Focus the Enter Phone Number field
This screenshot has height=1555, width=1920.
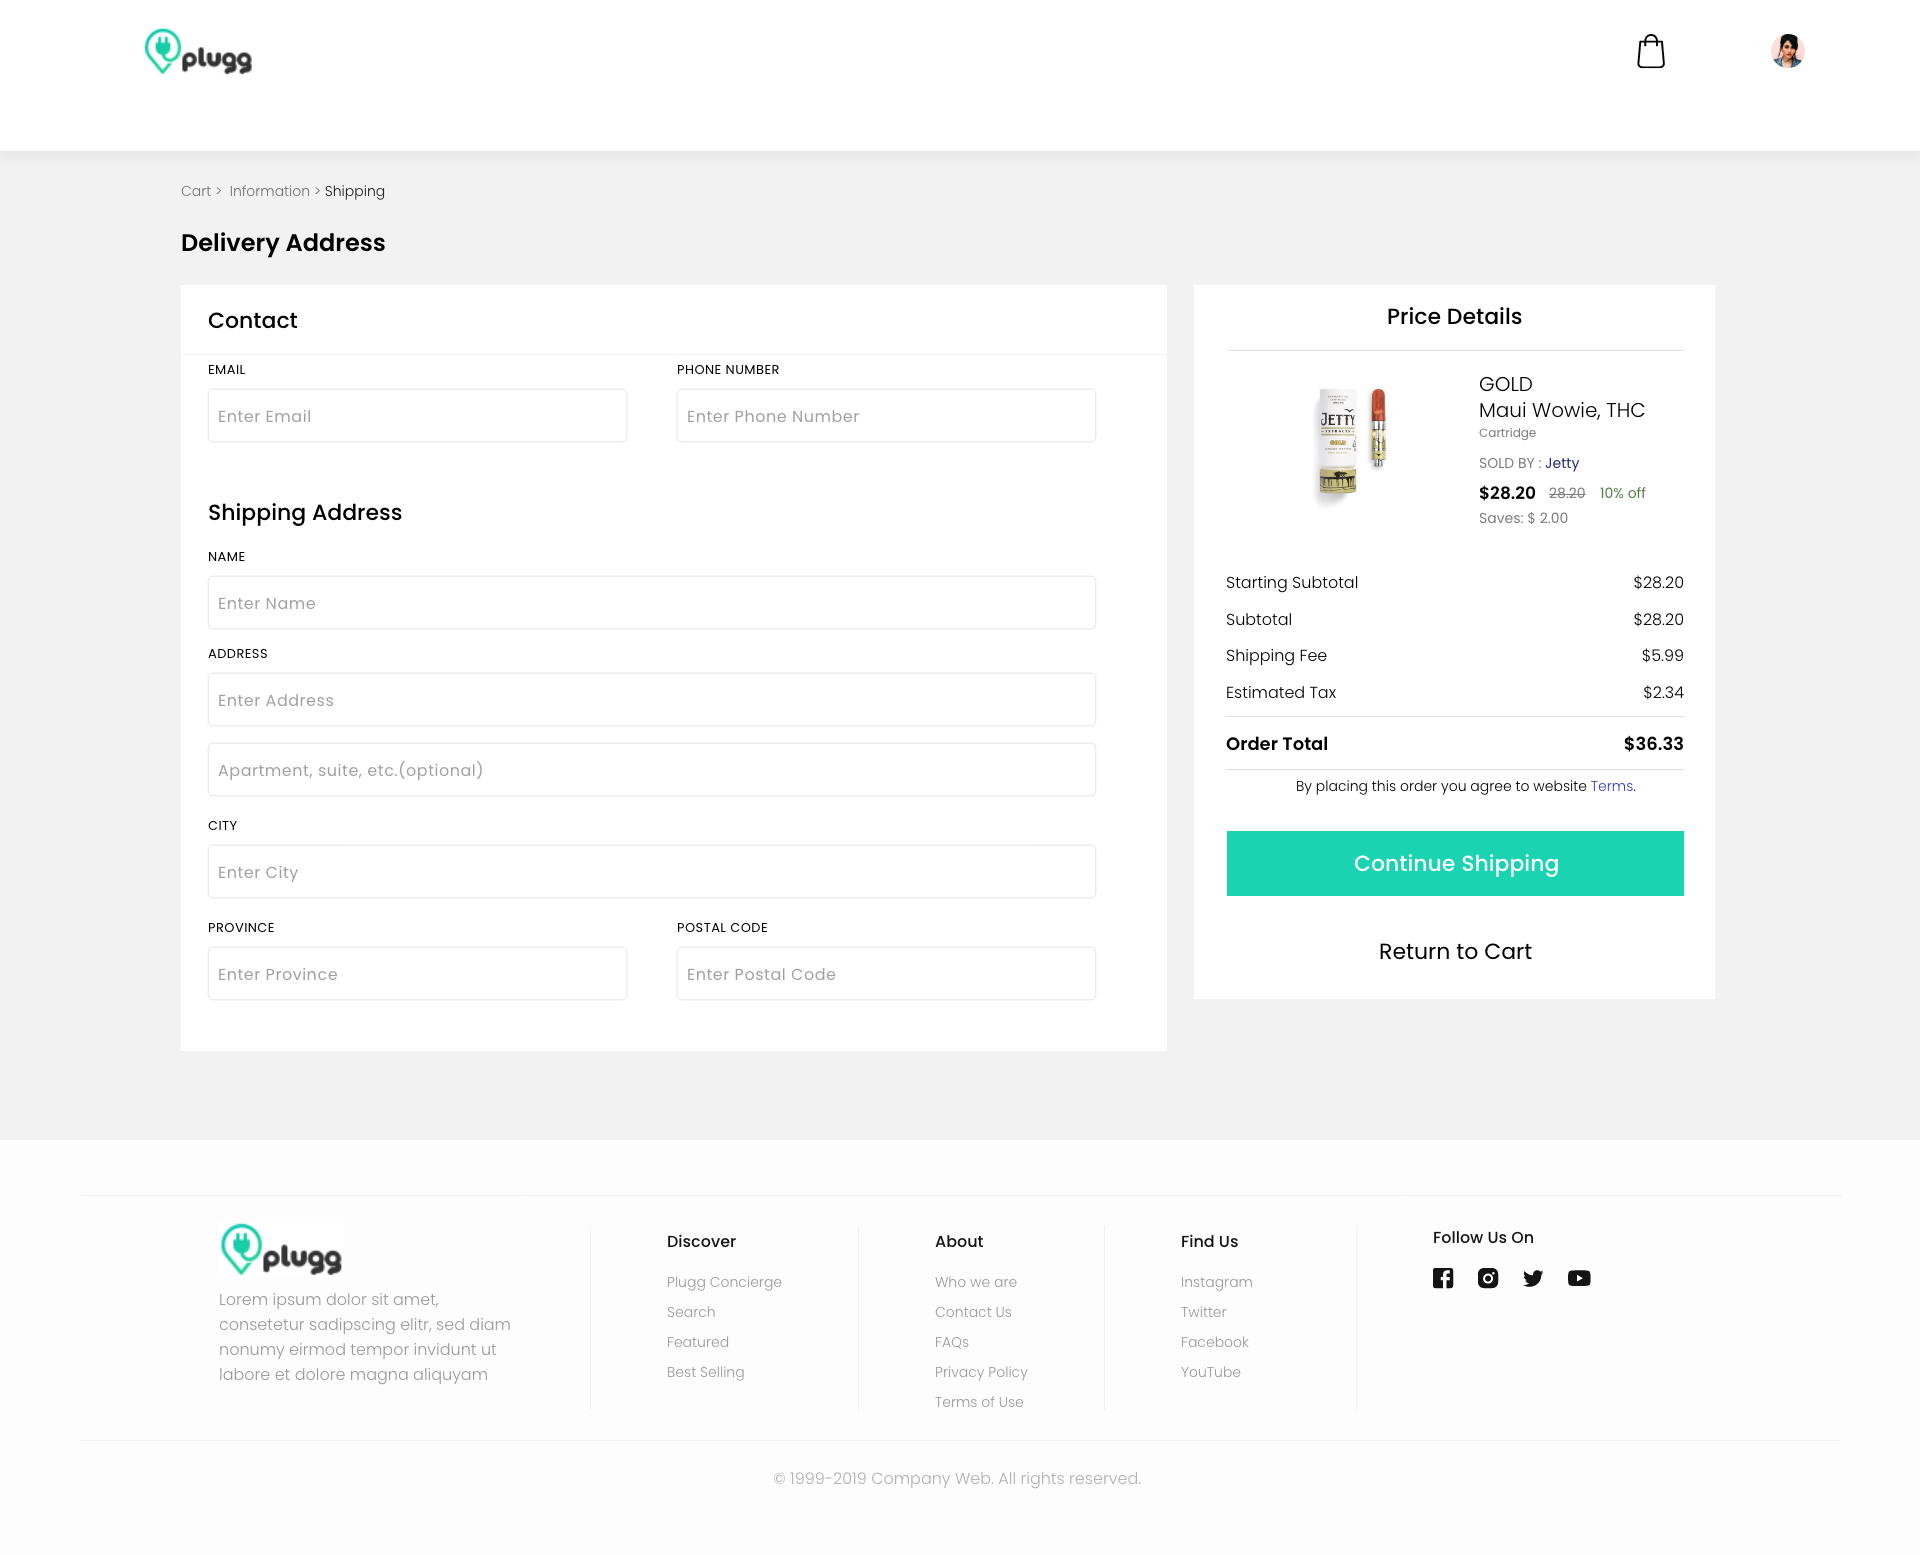pos(886,416)
